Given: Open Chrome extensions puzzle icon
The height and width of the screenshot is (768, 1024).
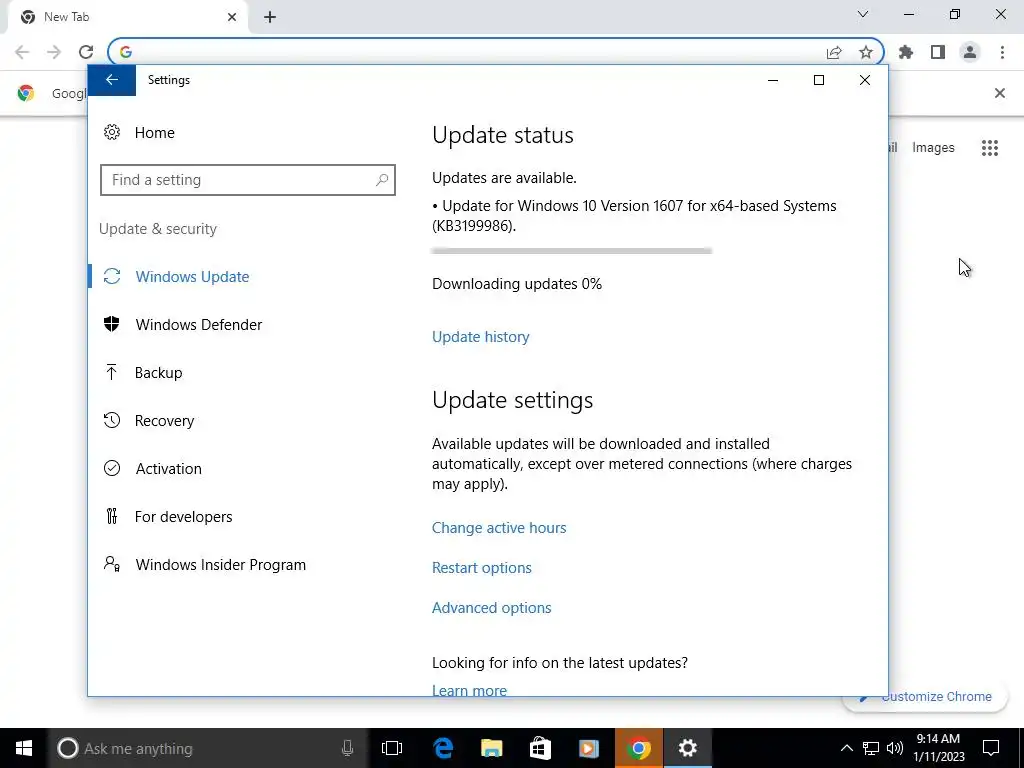Looking at the screenshot, I should click(x=906, y=52).
